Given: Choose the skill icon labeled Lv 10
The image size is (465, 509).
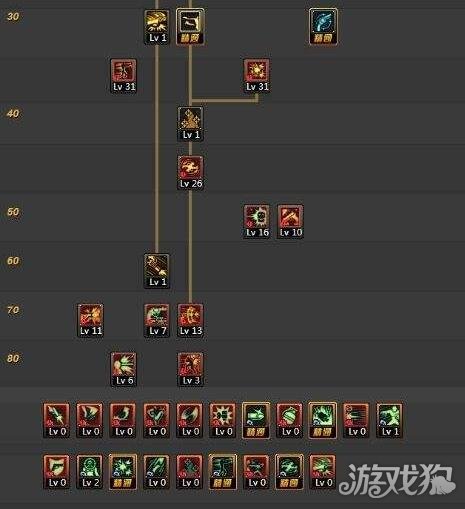Looking at the screenshot, I should pos(290,222).
